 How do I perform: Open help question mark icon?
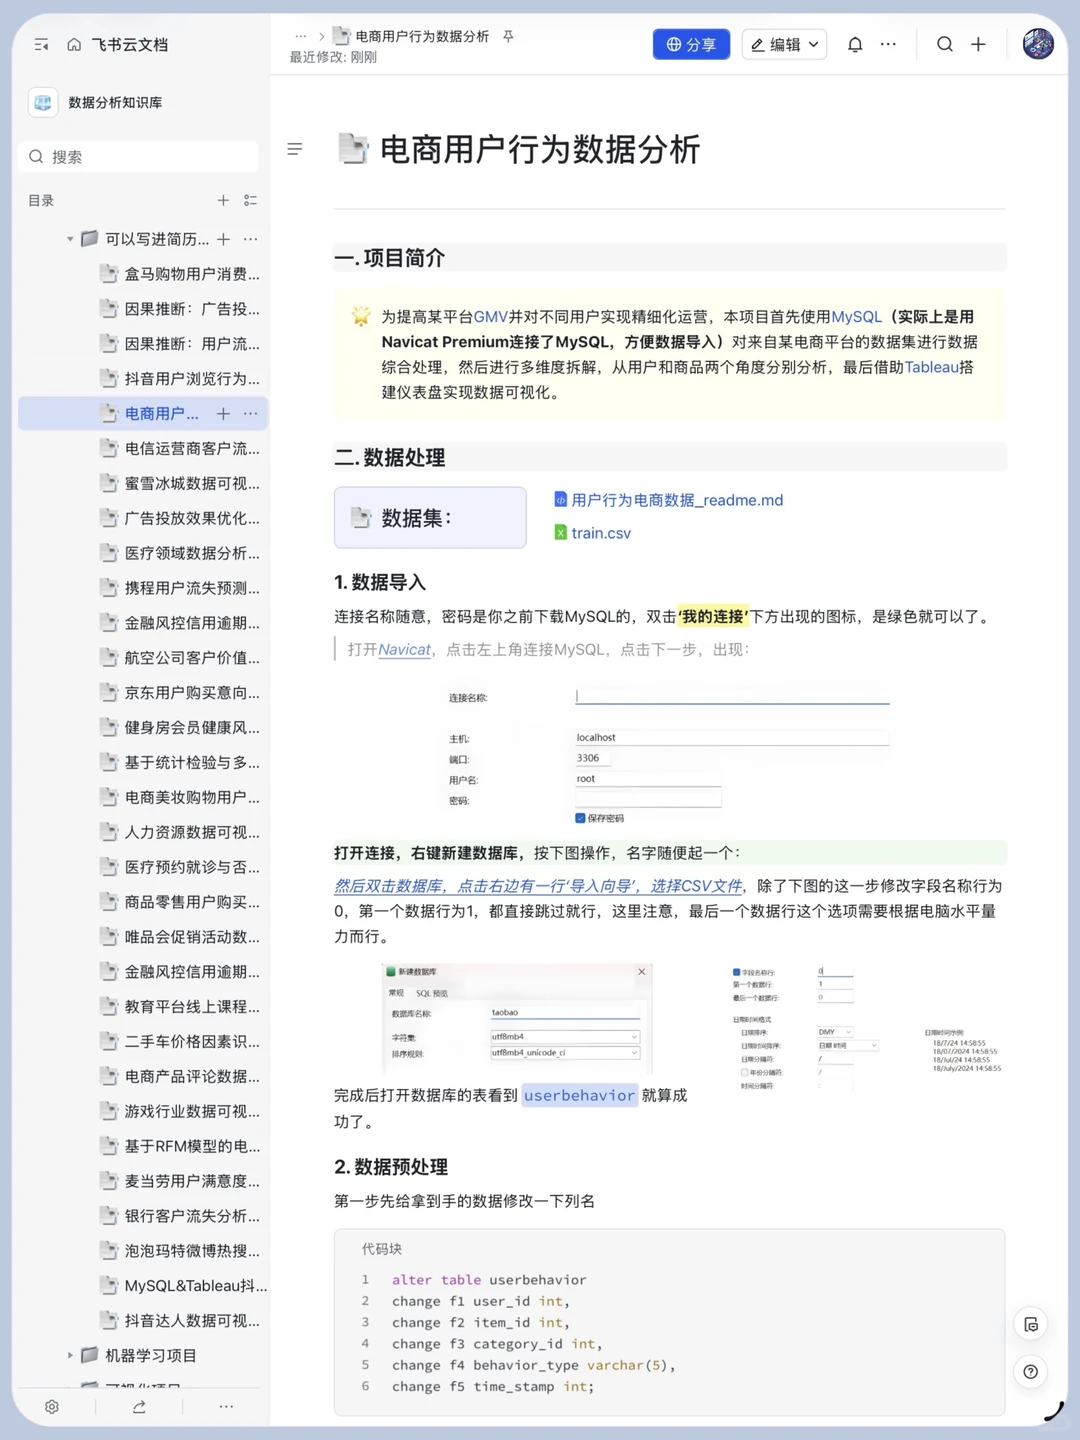[1031, 1372]
